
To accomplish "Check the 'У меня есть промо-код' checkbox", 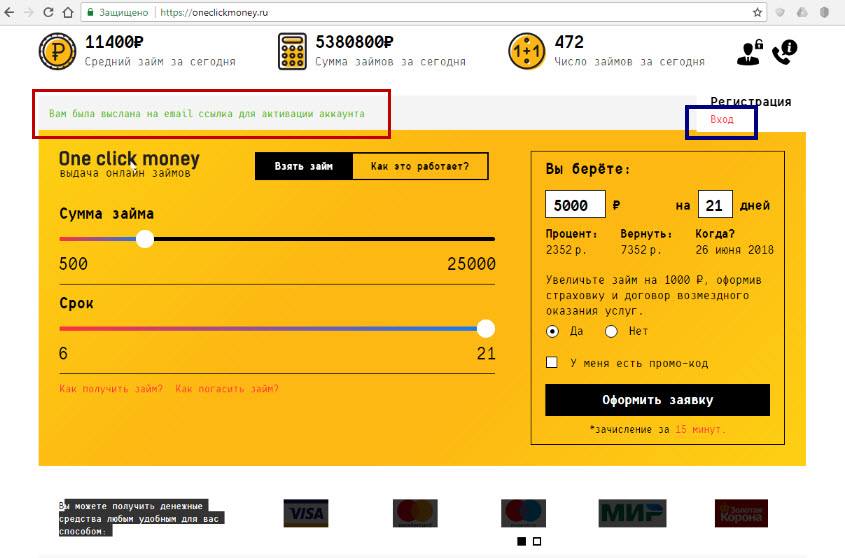I will [x=552, y=362].
